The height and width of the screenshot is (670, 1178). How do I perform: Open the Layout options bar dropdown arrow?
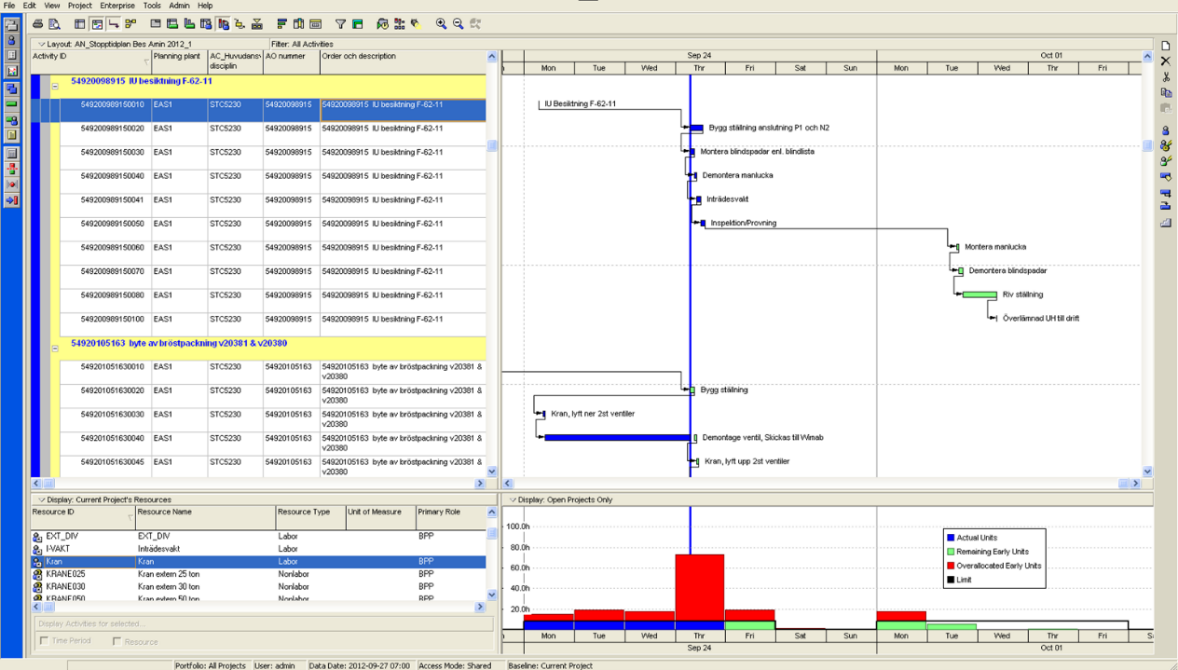pos(41,44)
